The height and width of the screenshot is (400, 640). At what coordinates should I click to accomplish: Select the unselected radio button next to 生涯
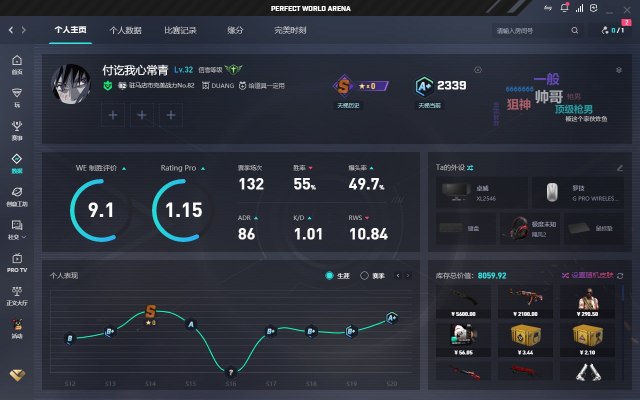coord(364,276)
